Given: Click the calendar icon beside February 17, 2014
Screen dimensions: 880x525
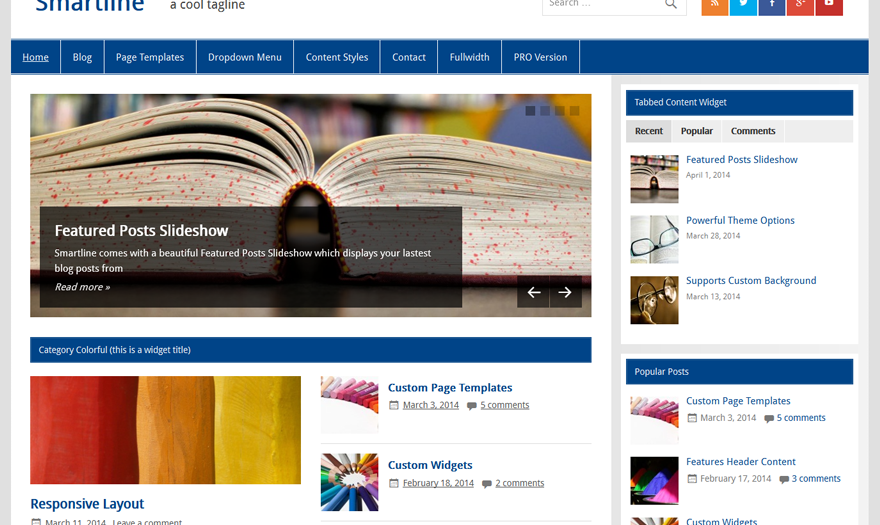Looking at the screenshot, I should point(692,479).
